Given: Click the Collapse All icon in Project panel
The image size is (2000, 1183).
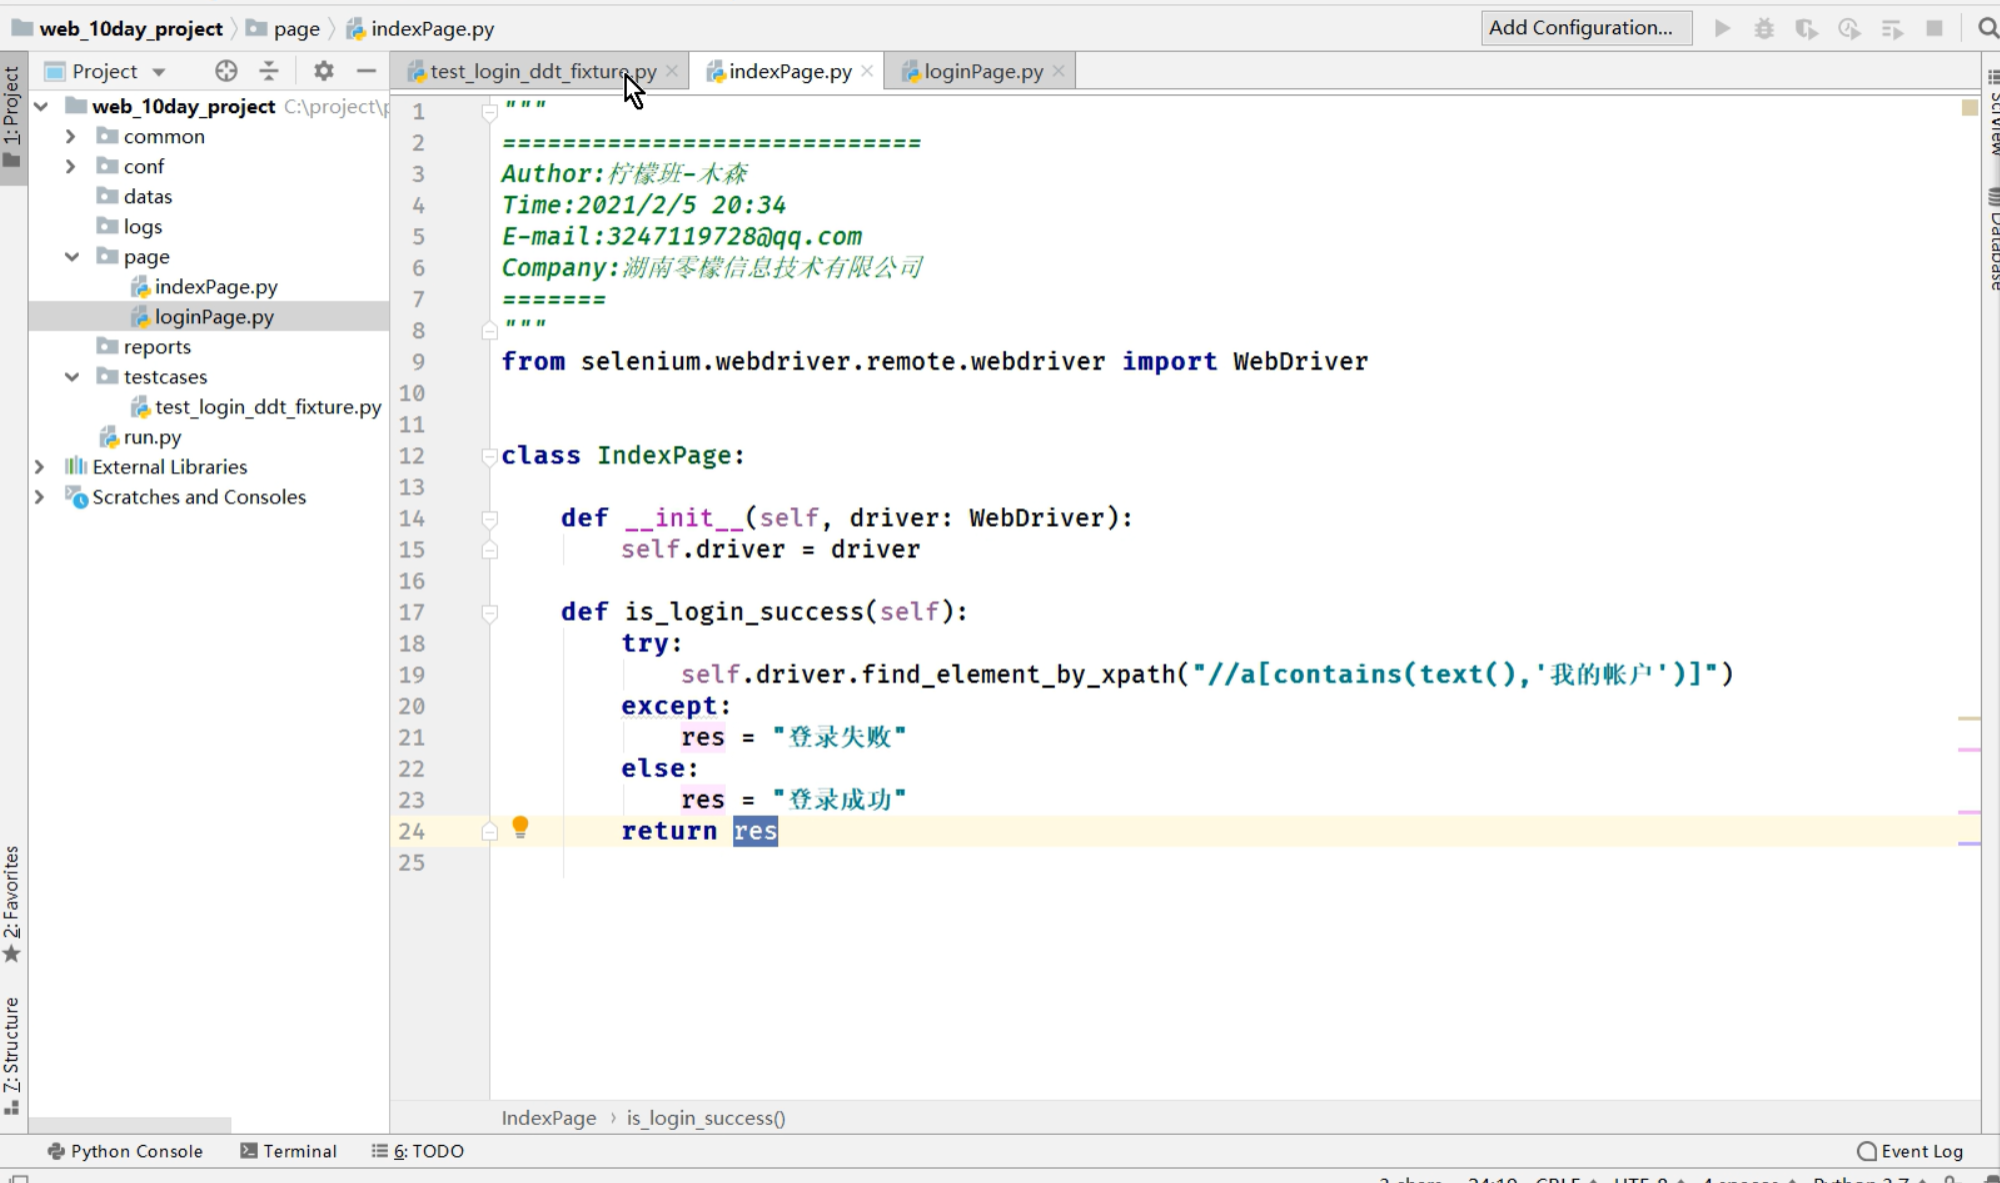Looking at the screenshot, I should (x=269, y=71).
